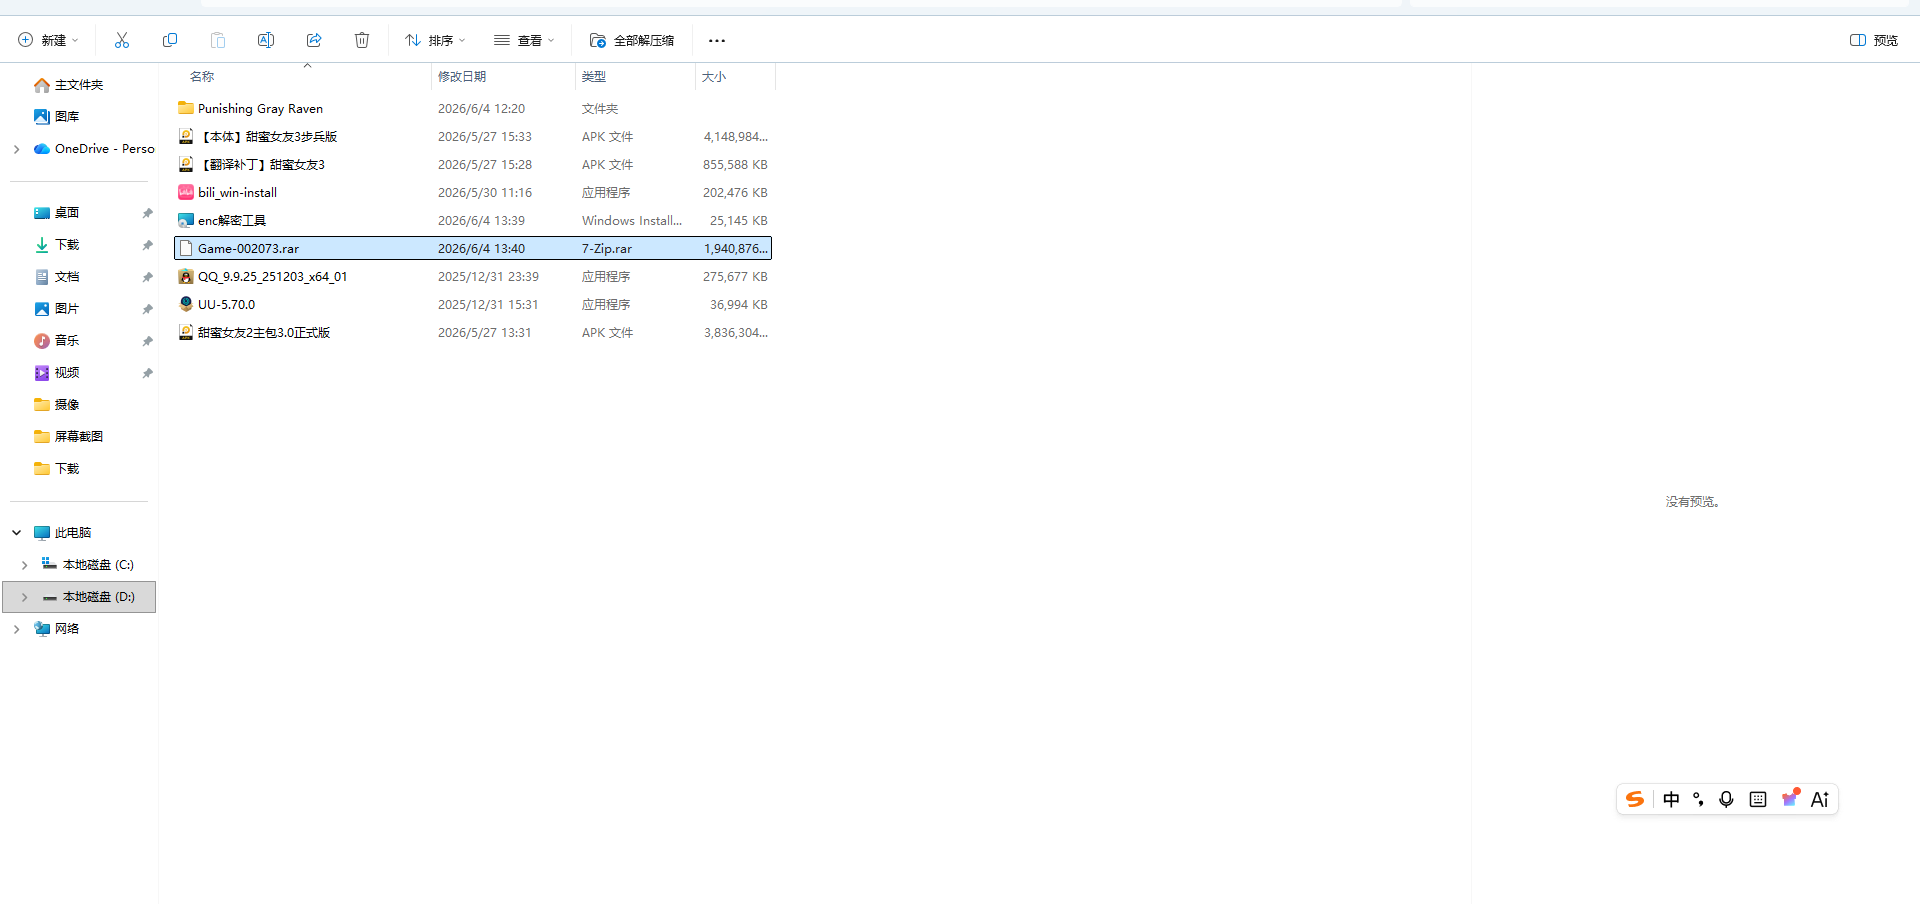Toggle Chinese input mode 中 icon
The height and width of the screenshot is (904, 1920).
[x=1671, y=799]
